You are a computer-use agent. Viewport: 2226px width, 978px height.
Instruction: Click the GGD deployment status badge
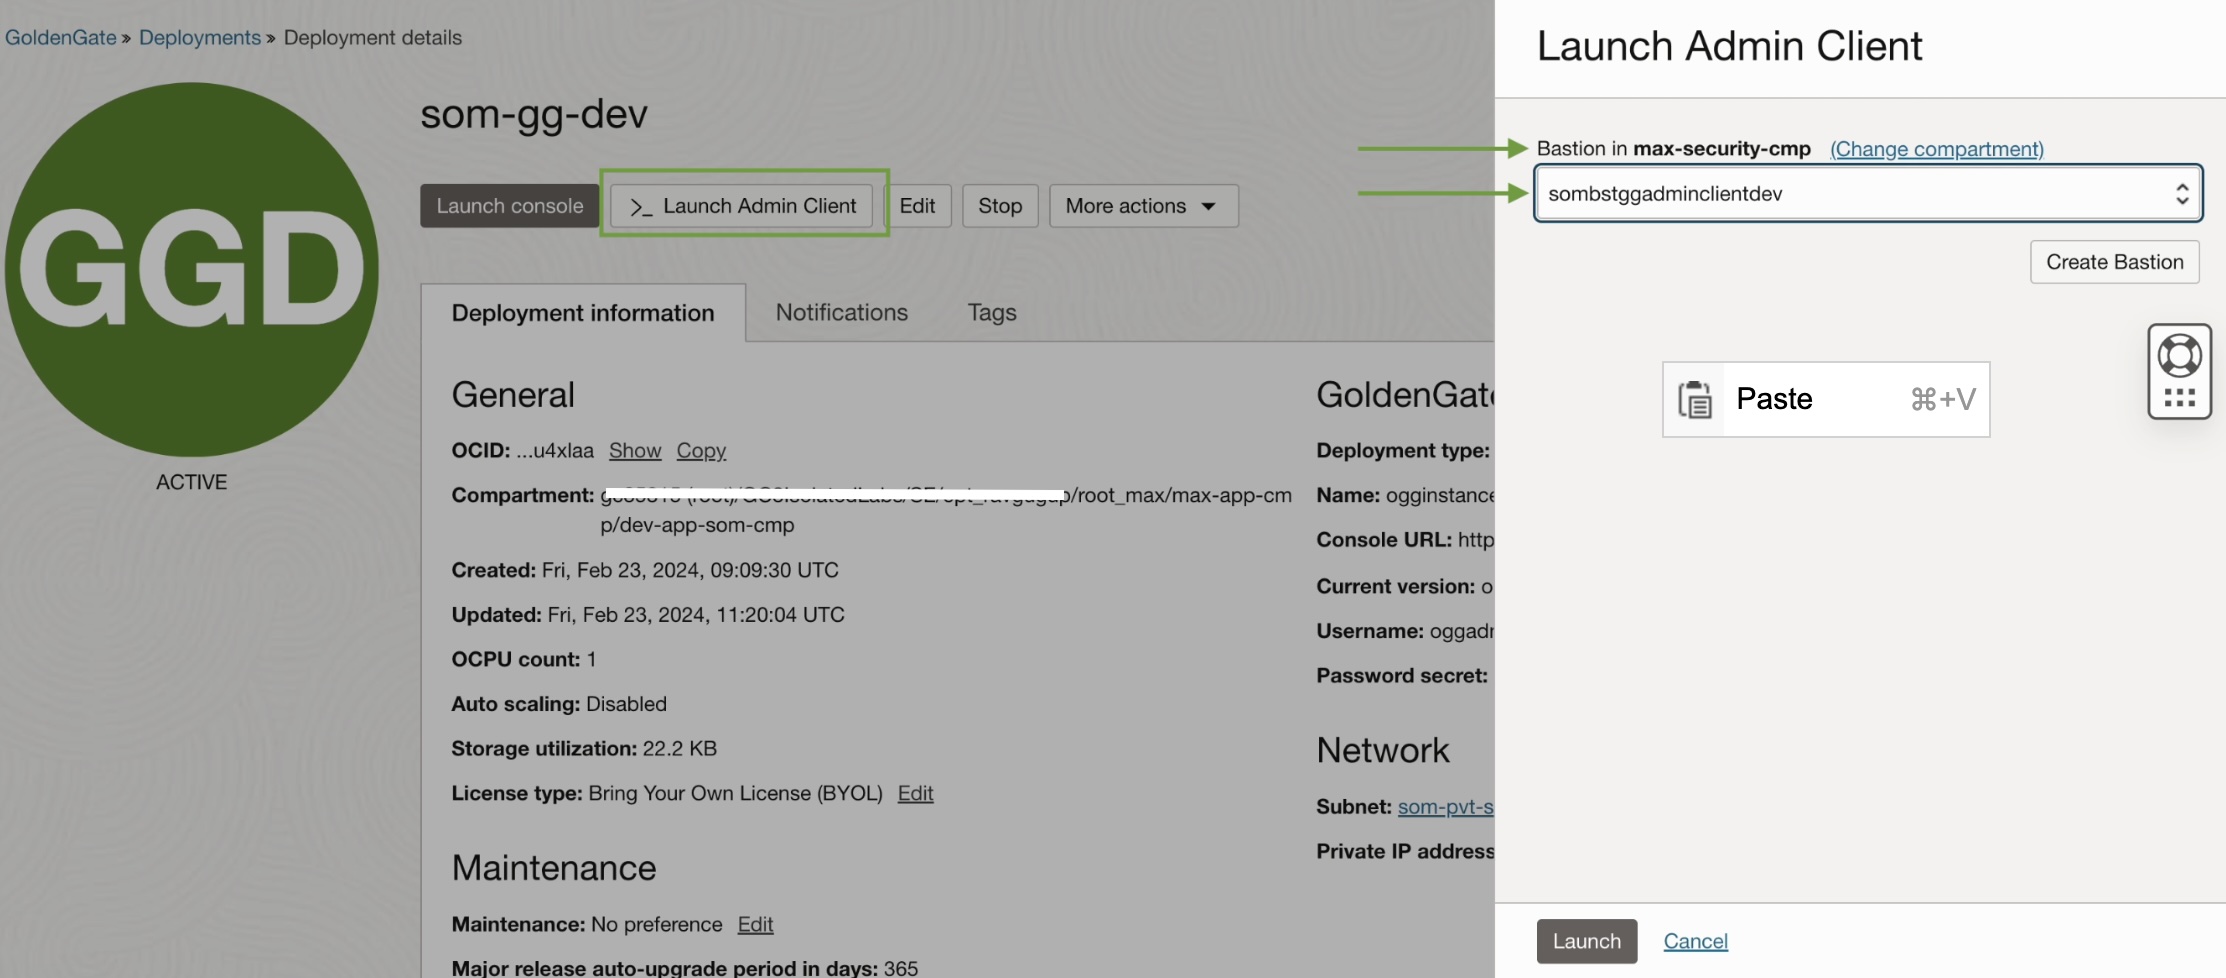pos(192,269)
